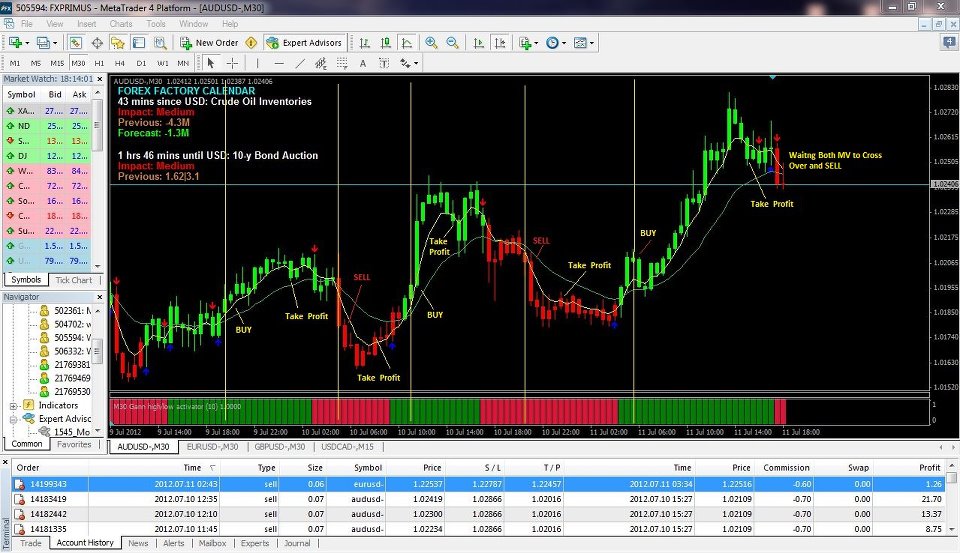Switch to Navigator Favorites tab

tap(74, 445)
